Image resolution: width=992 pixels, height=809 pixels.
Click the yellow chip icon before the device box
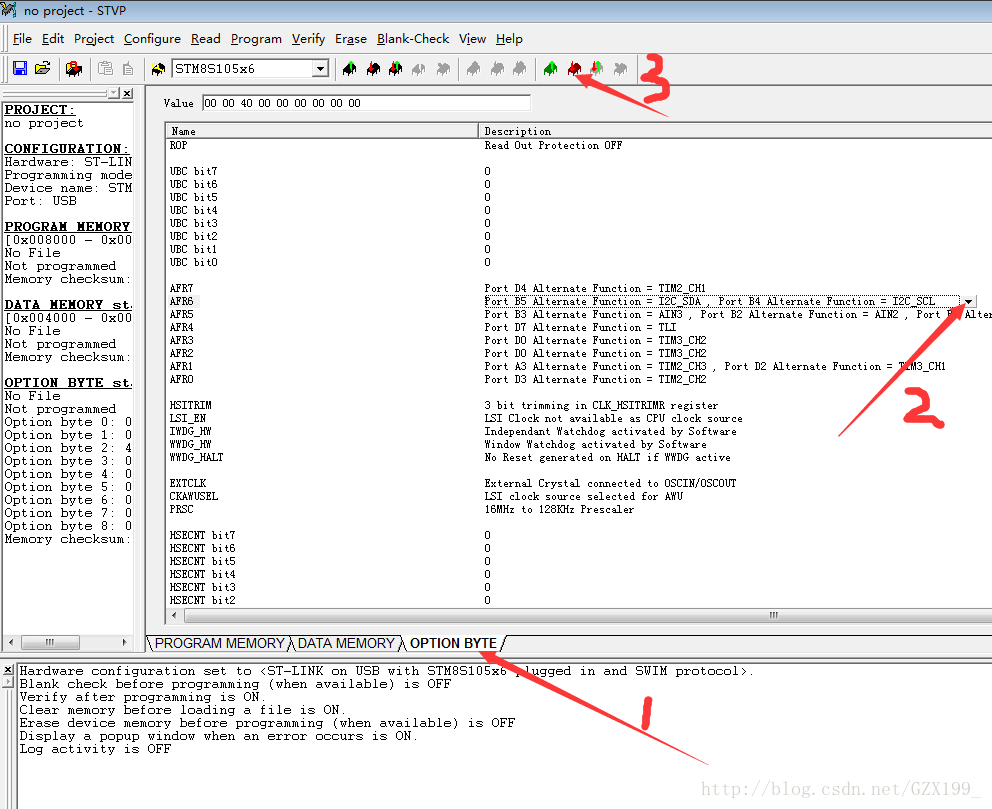(158, 68)
